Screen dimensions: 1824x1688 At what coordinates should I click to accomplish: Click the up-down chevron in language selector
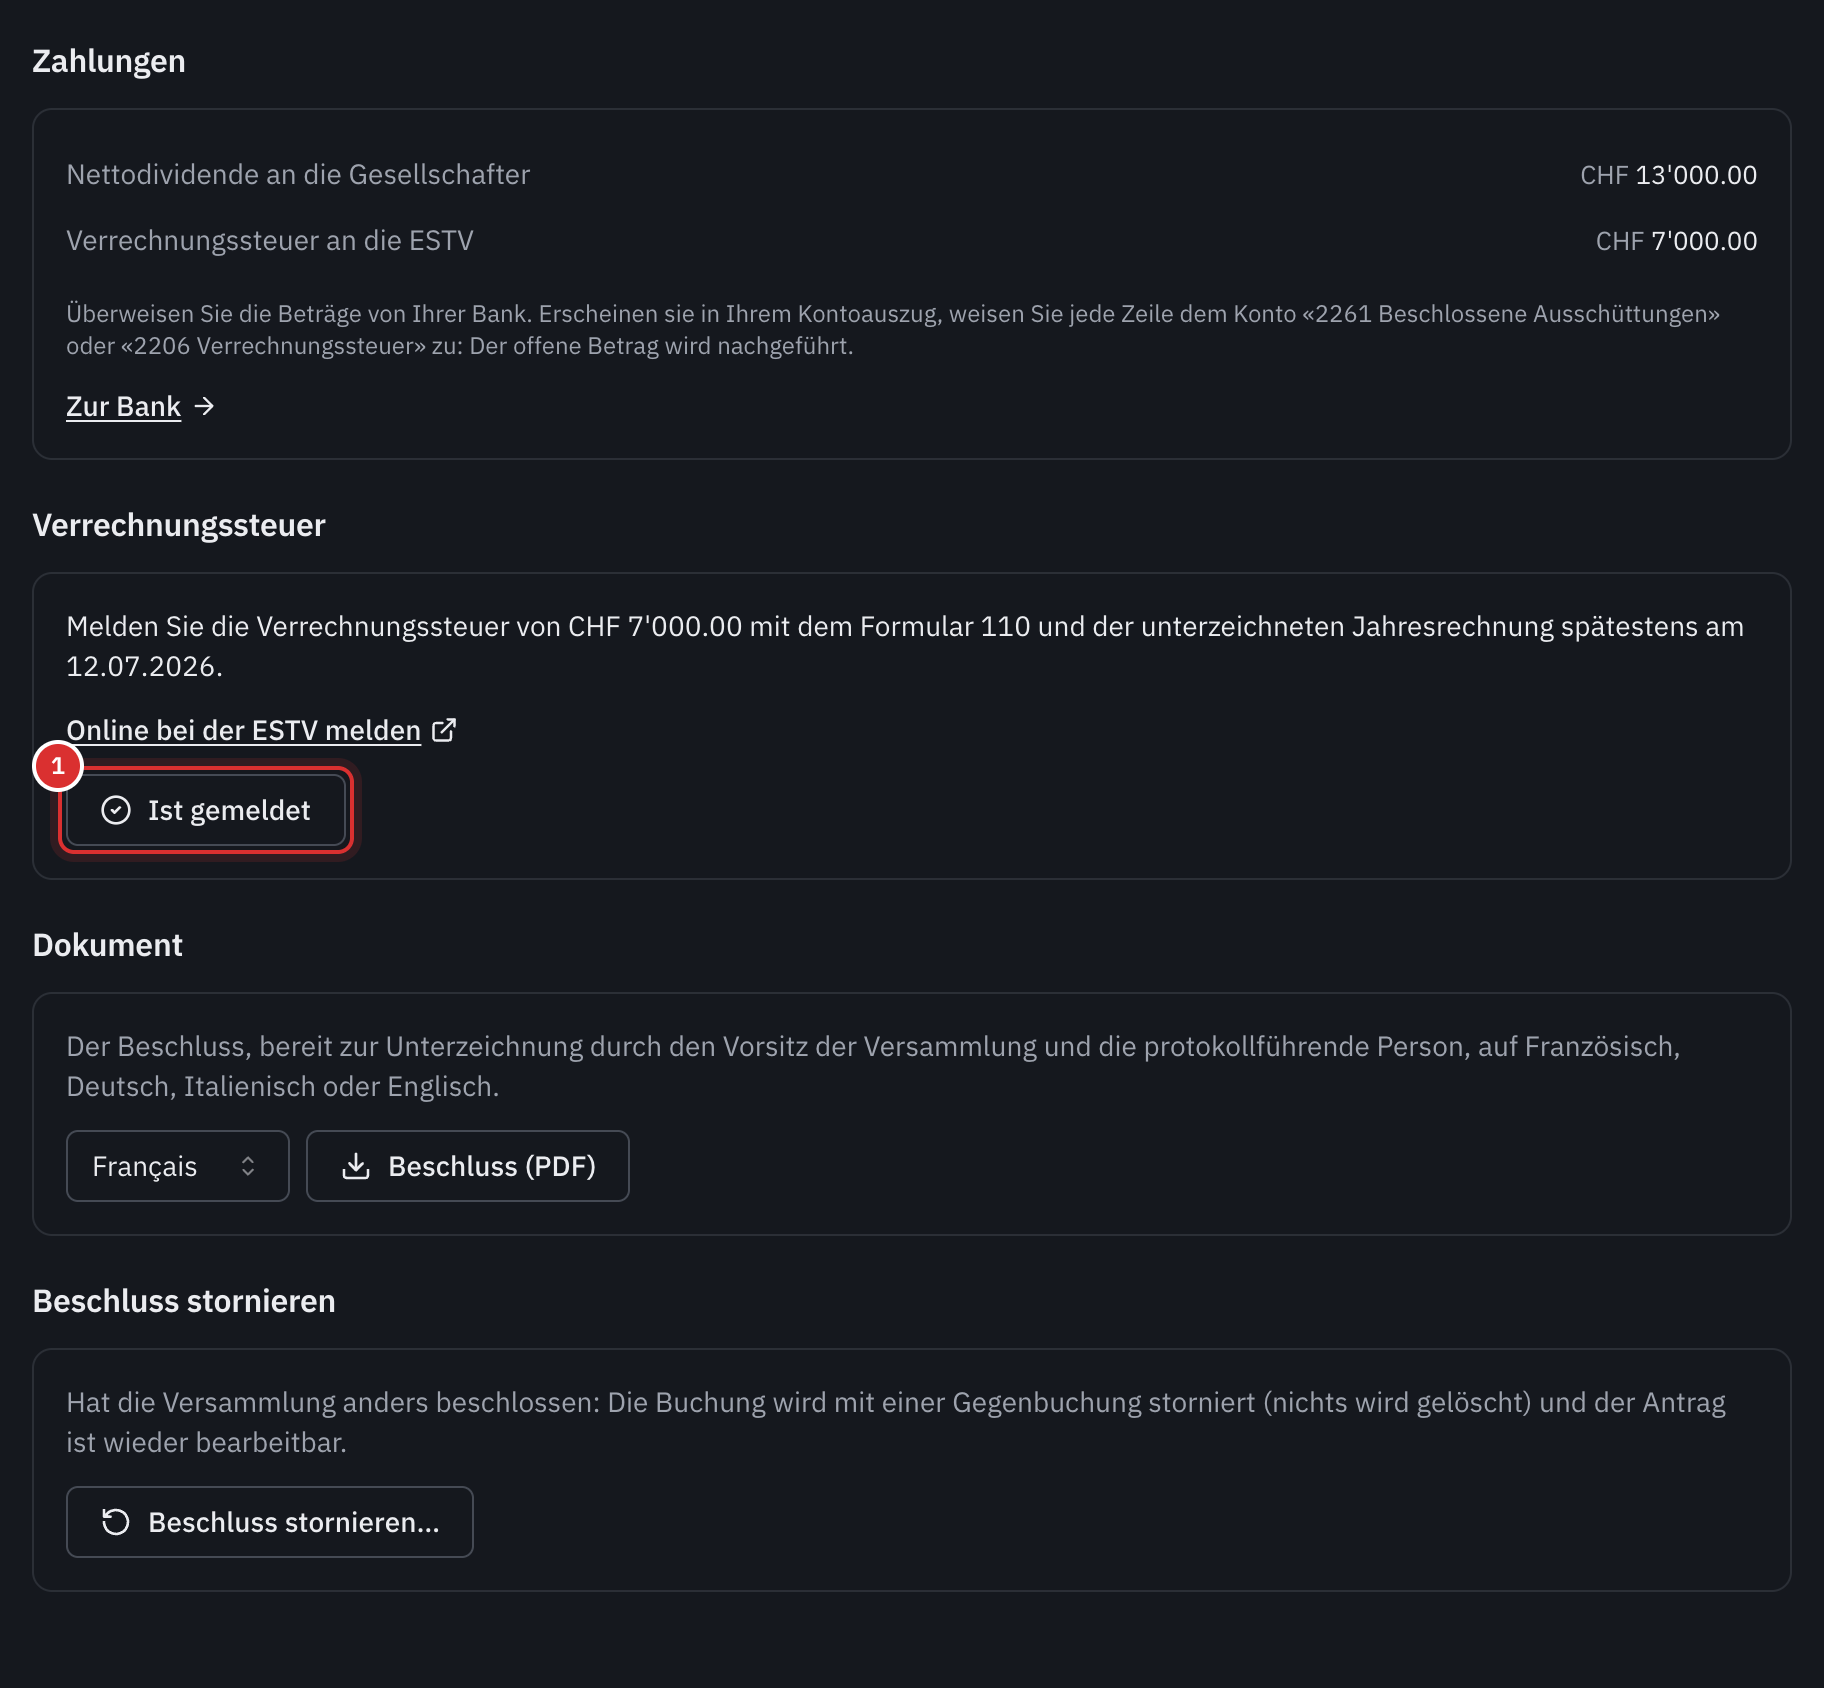248,1166
